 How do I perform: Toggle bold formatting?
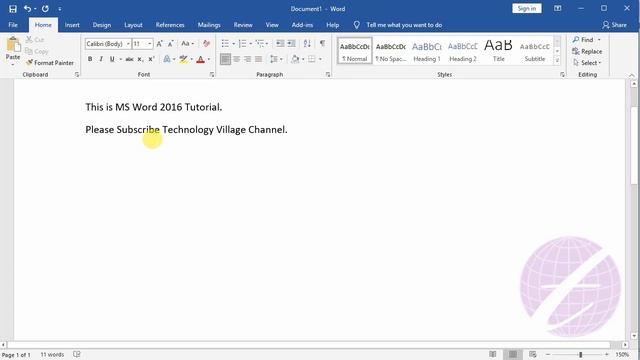(x=90, y=59)
